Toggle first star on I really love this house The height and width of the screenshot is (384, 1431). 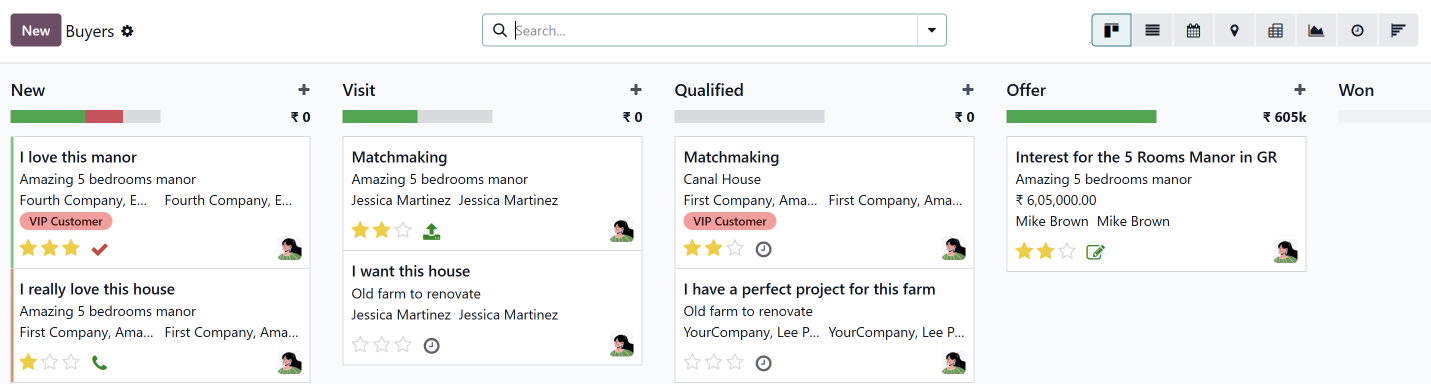tap(28, 362)
